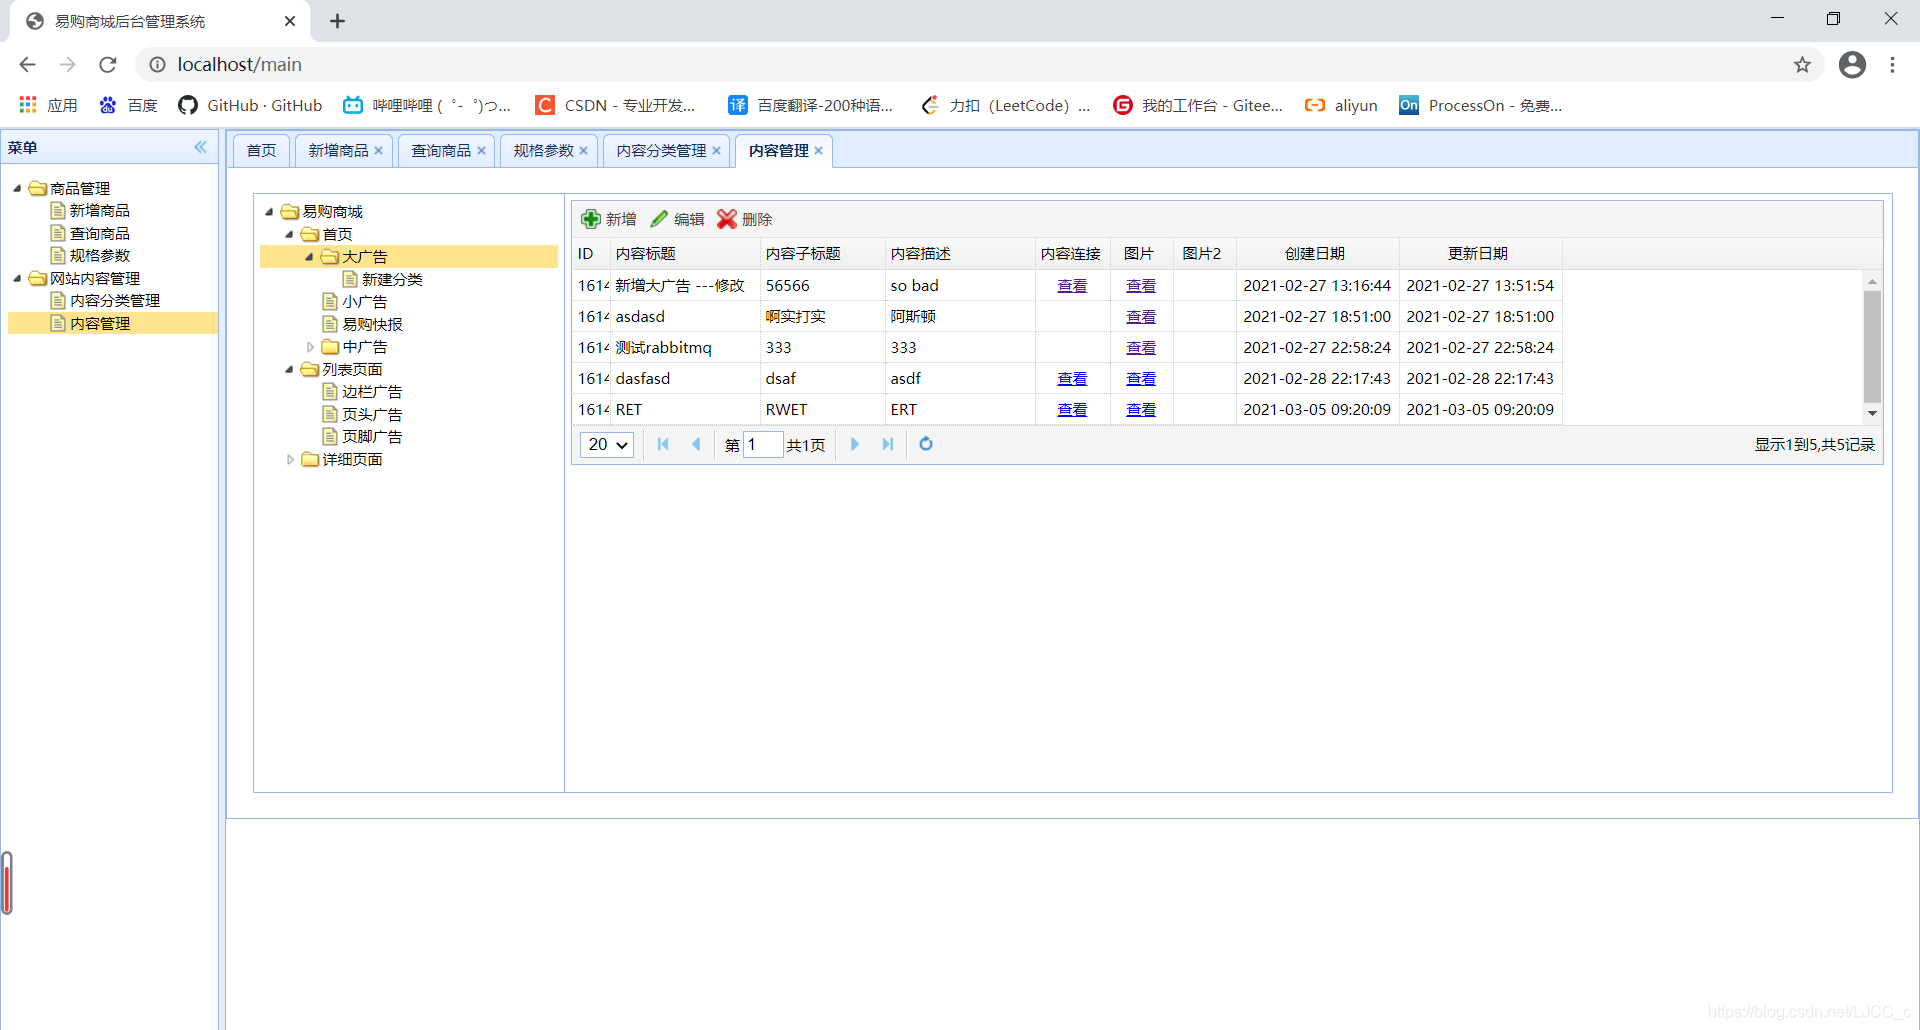The image size is (1920, 1030).
Task: Collapse the 商品管理 menu node
Action: [x=17, y=188]
